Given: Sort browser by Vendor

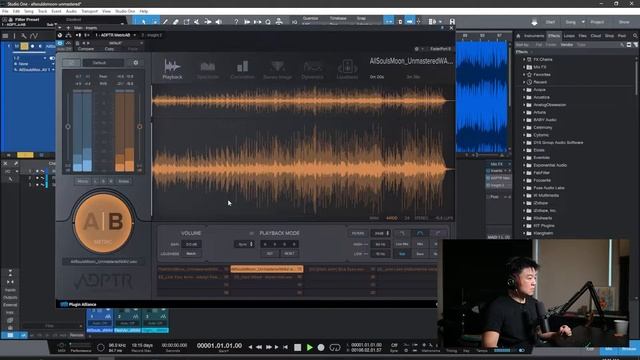Looking at the screenshot, I should click(567, 44).
